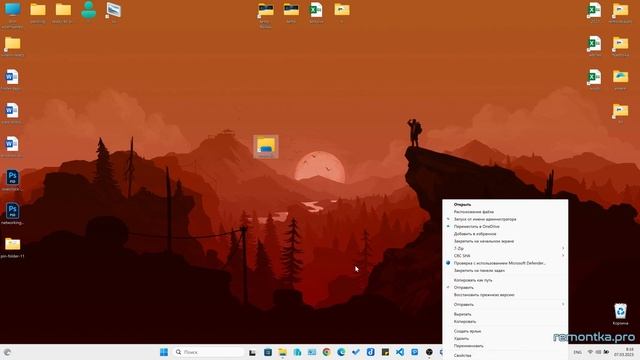The image size is (640, 360).
Task: Open the widgets icon at taskbar's far left
Action: coord(7,352)
